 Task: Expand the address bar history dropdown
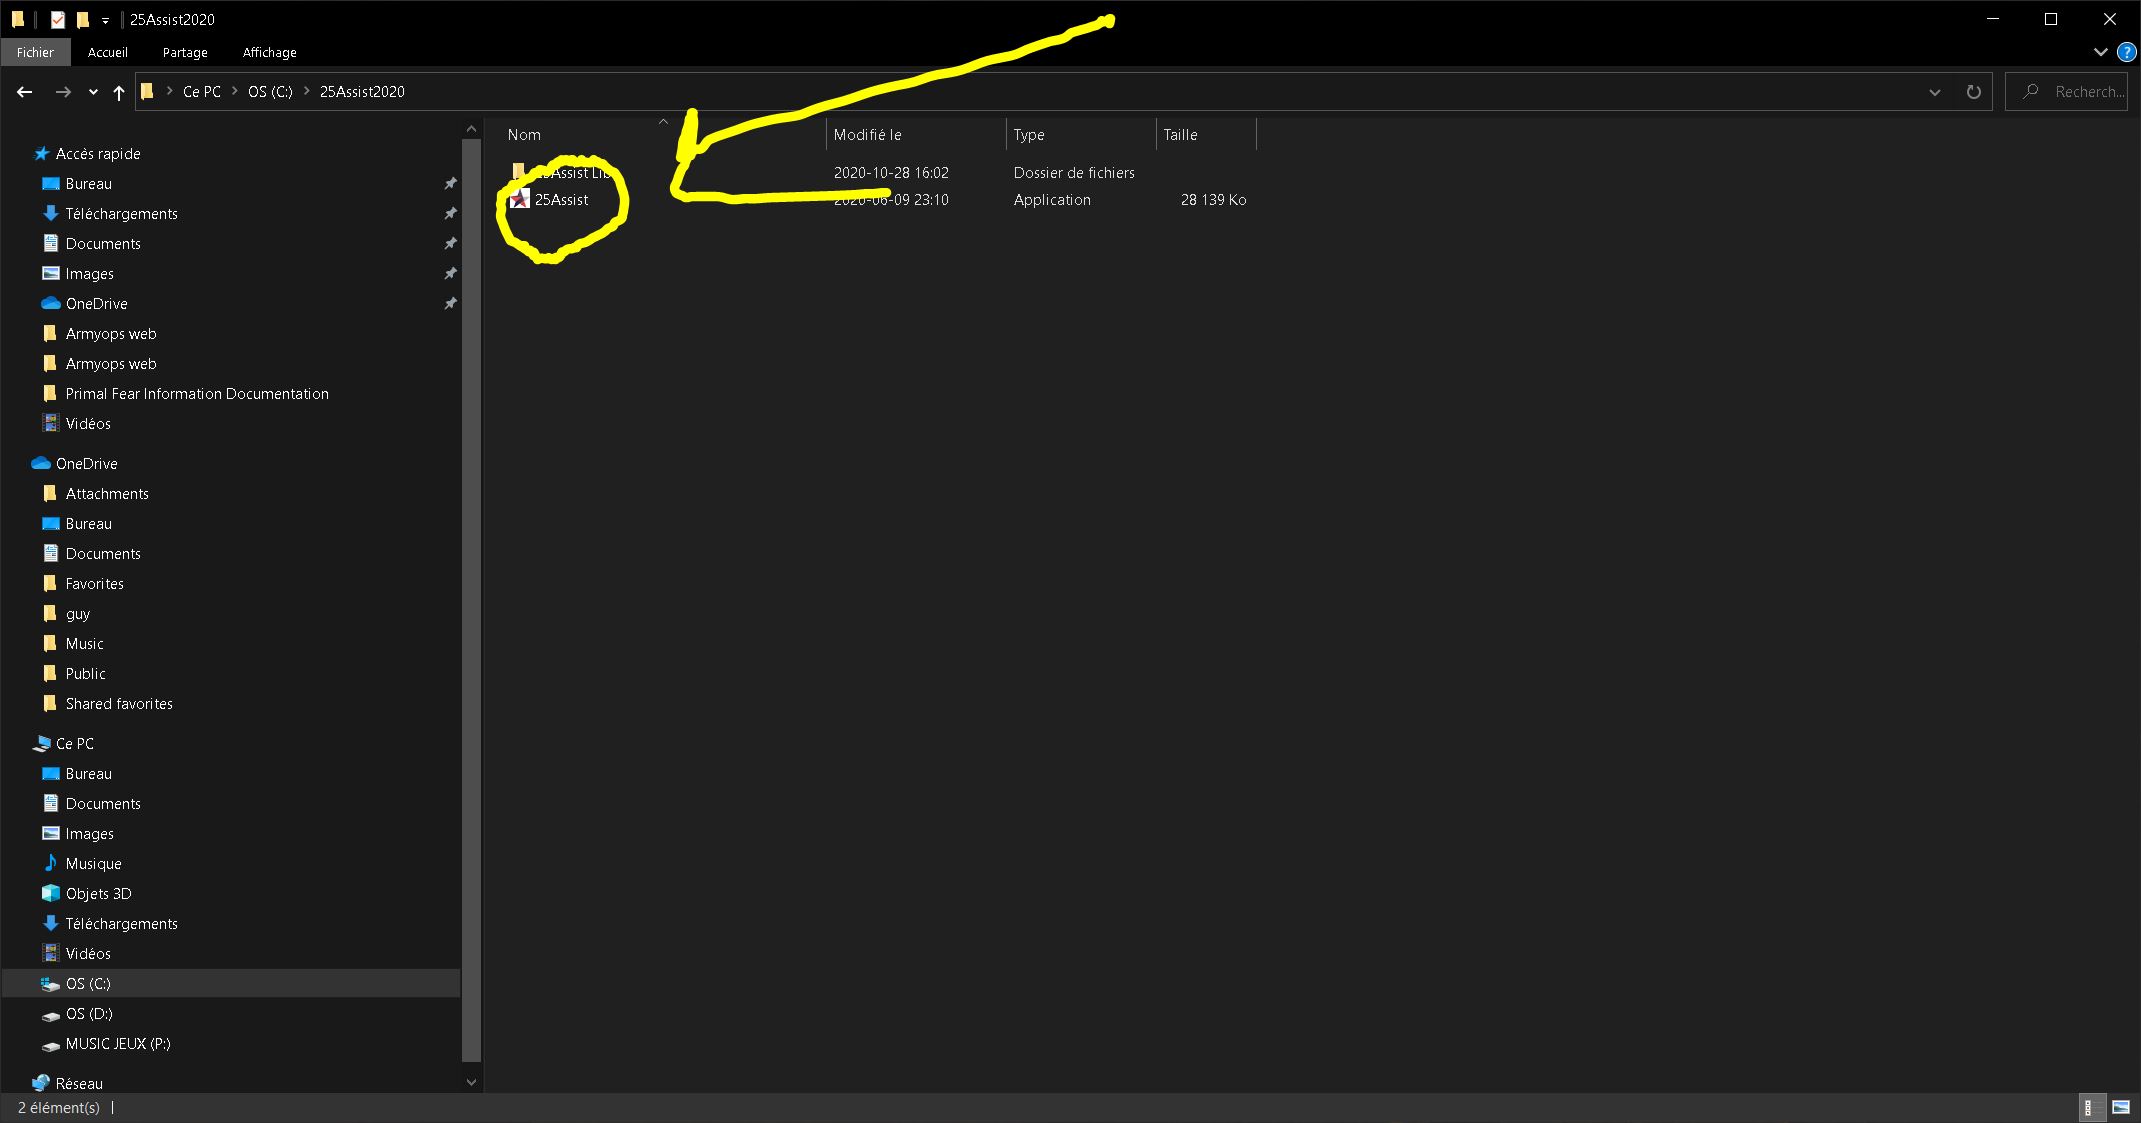point(1934,92)
